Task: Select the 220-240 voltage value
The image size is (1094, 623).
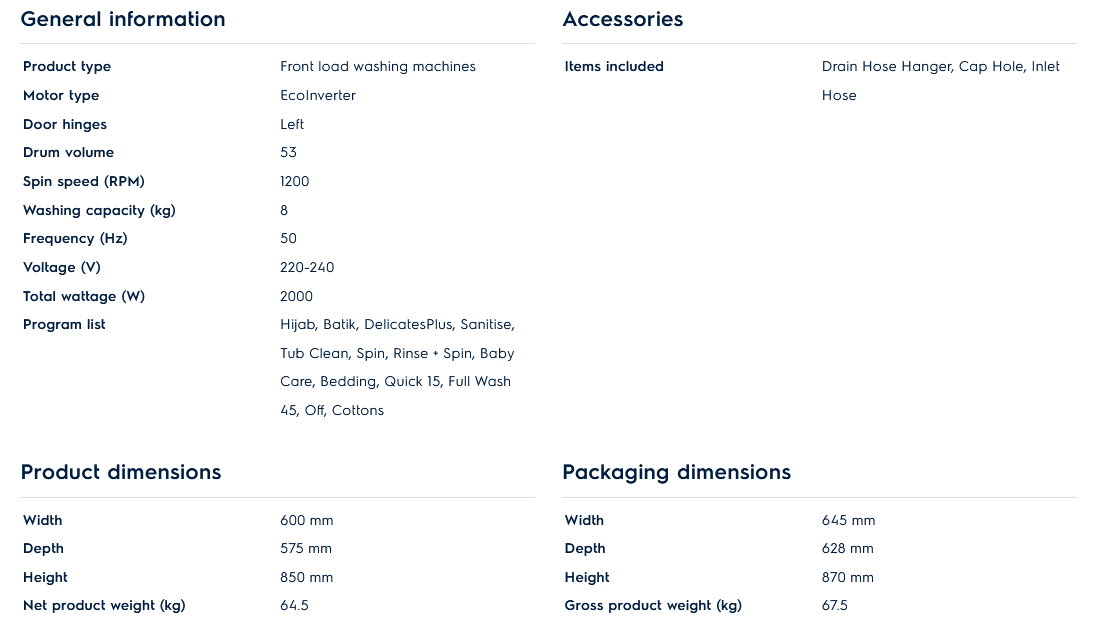Action: tap(307, 268)
